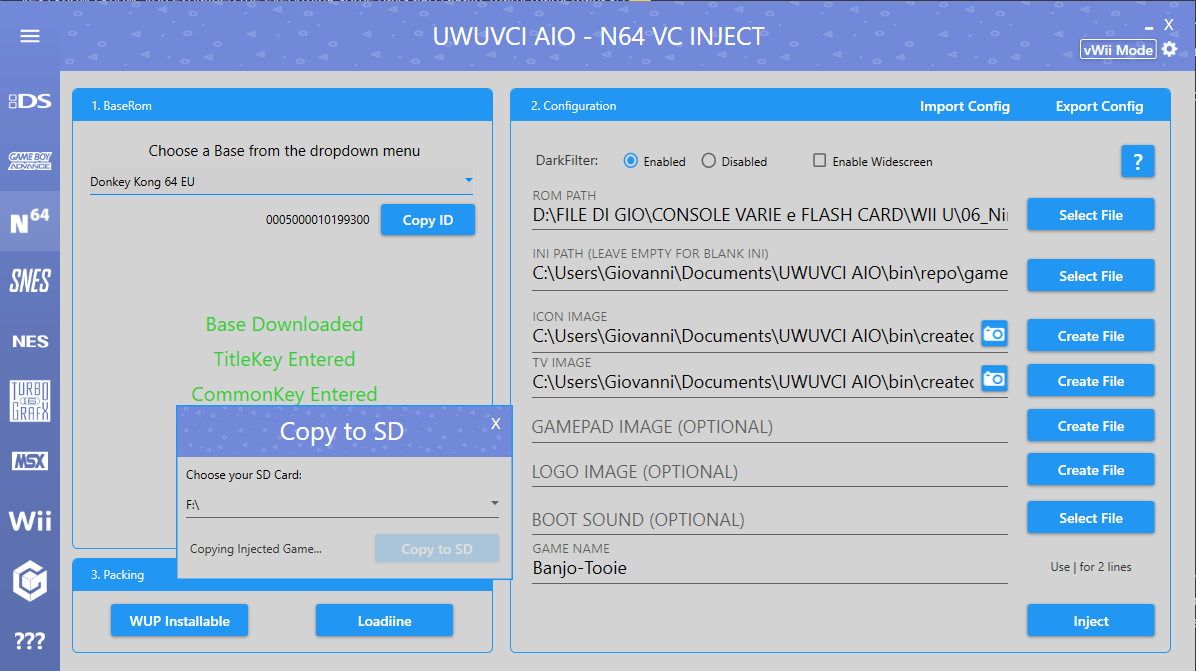
Task: Switch to the DS console injector
Action: tap(30, 101)
